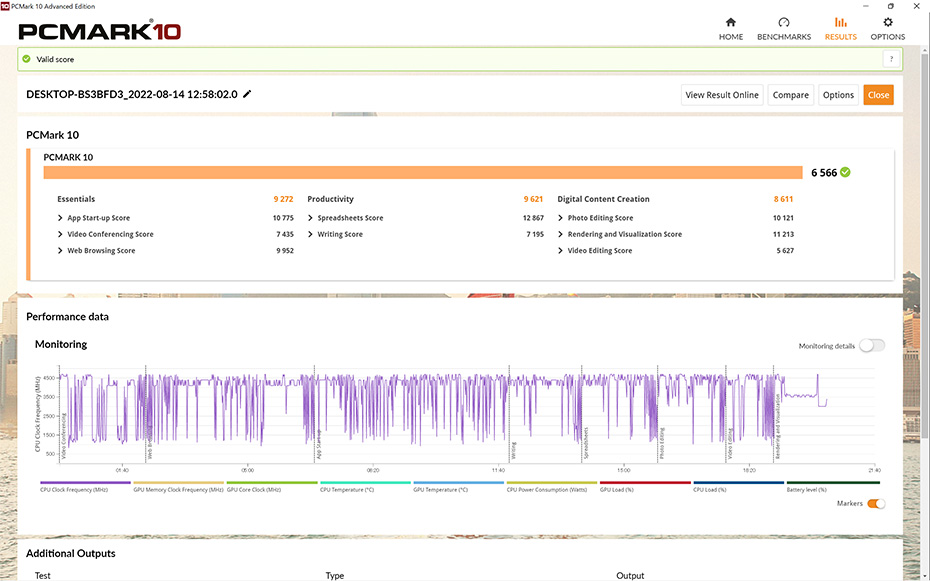
Task: Click the pencil icon to rename result
Action: coord(247,94)
